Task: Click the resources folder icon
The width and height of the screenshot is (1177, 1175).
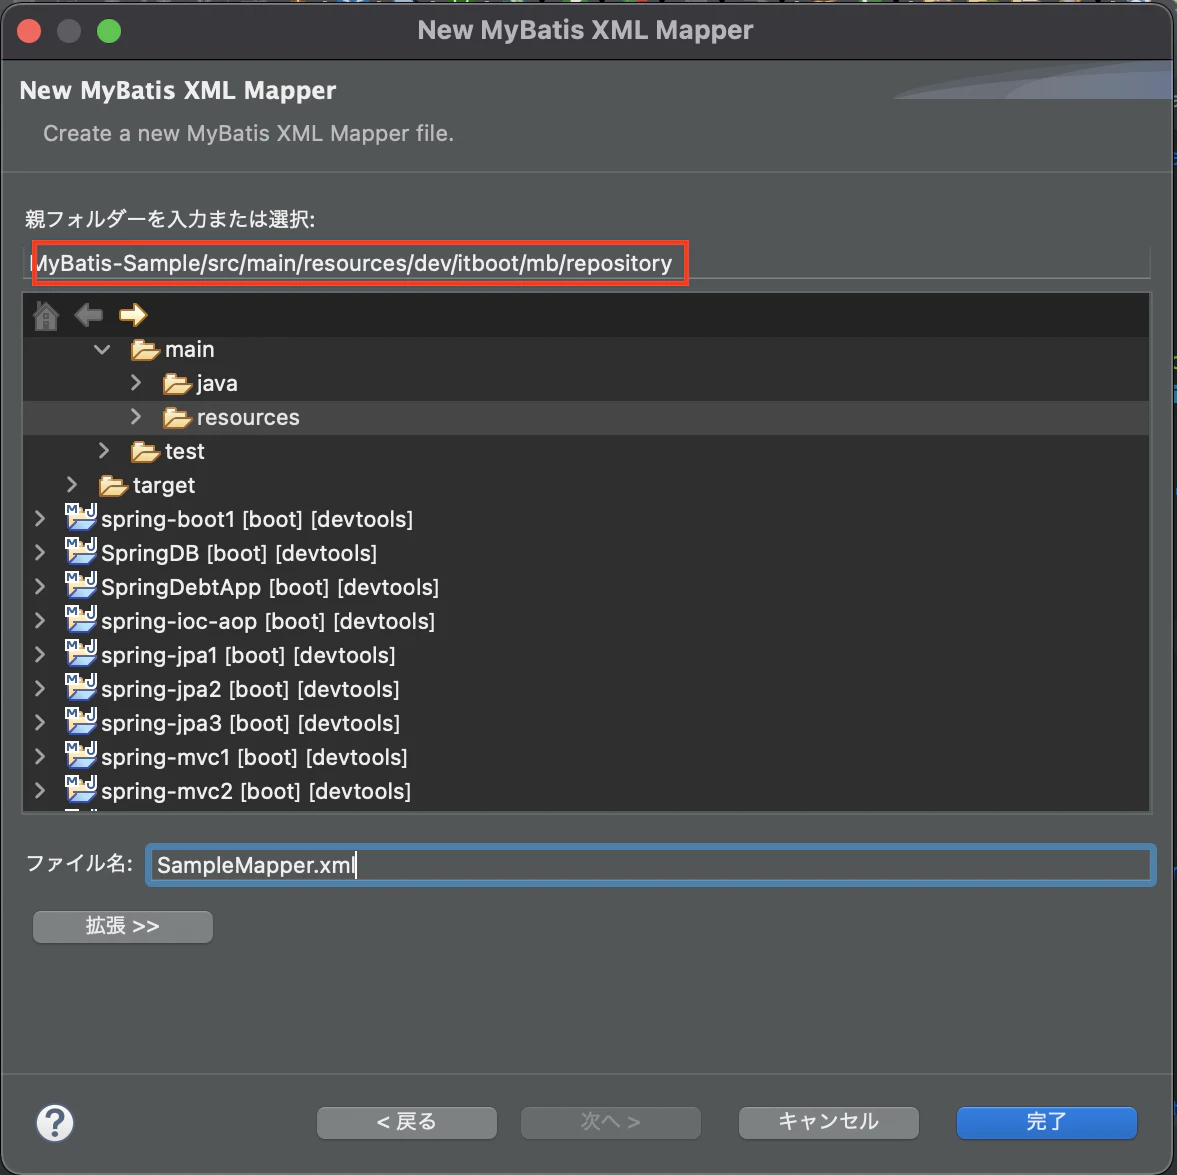Action: tap(177, 417)
